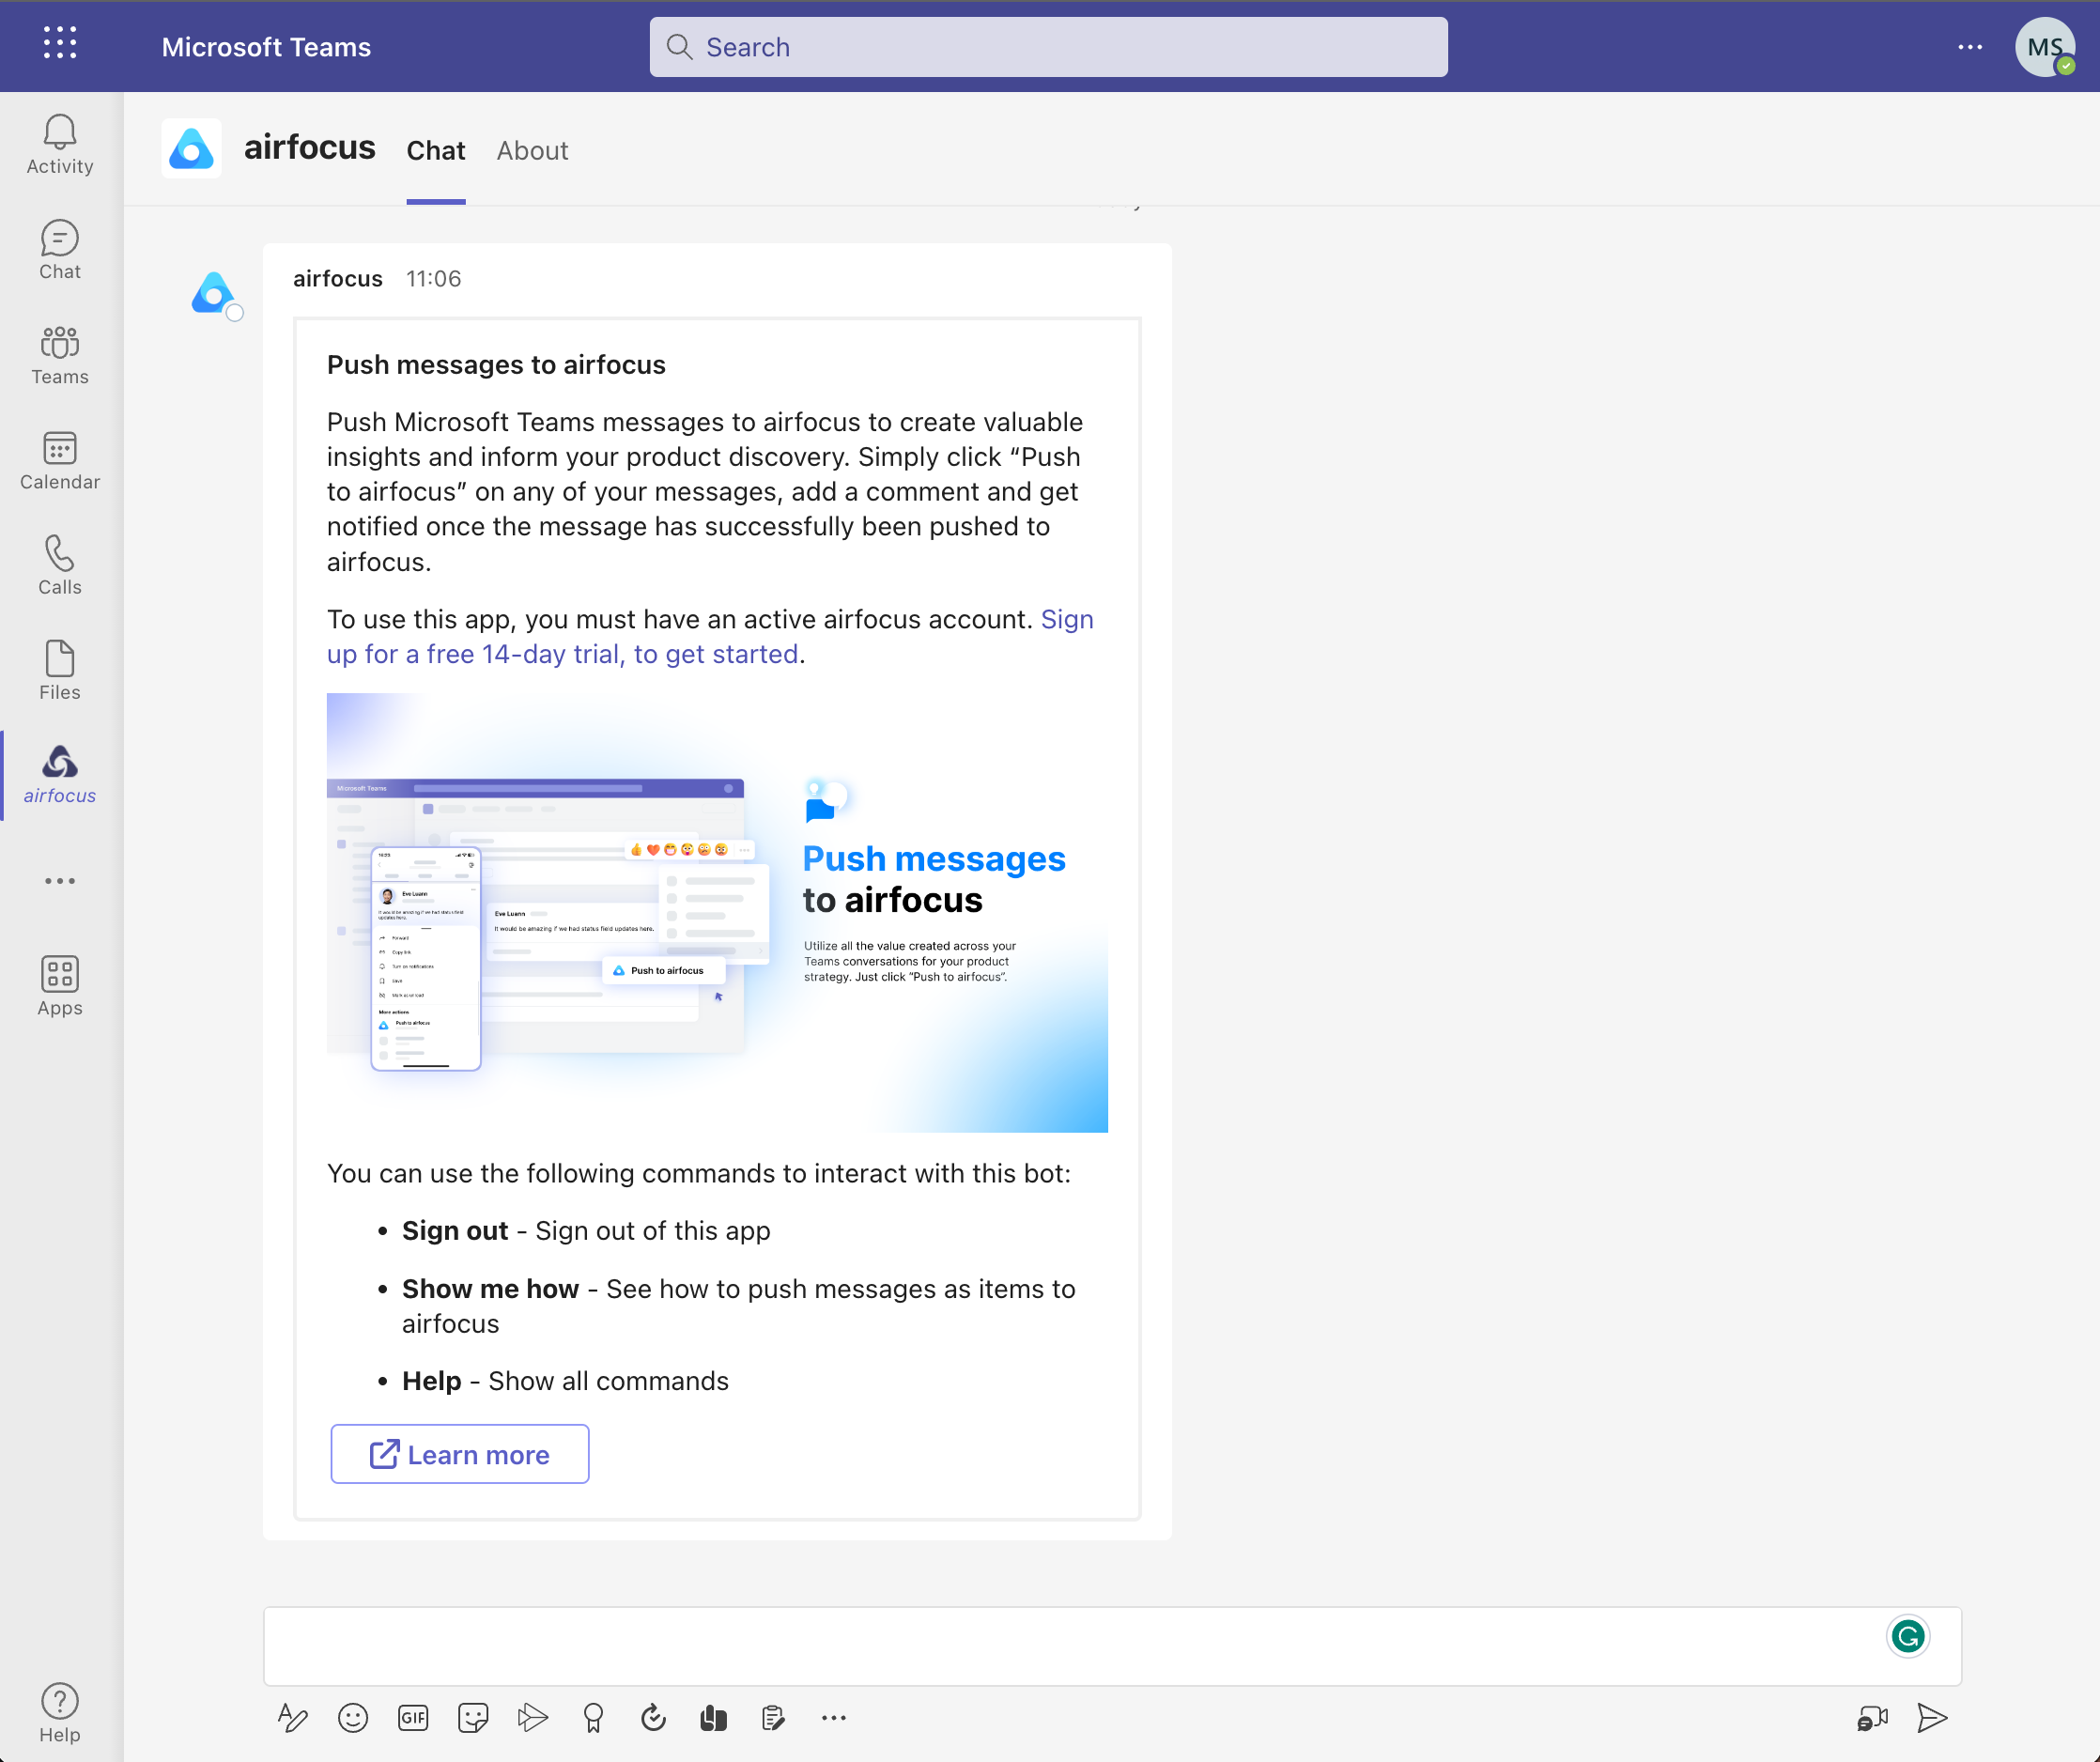Open the Push messages to airfocus promo image
Viewport: 2100px width, 1762px height.
pyautogui.click(x=718, y=912)
